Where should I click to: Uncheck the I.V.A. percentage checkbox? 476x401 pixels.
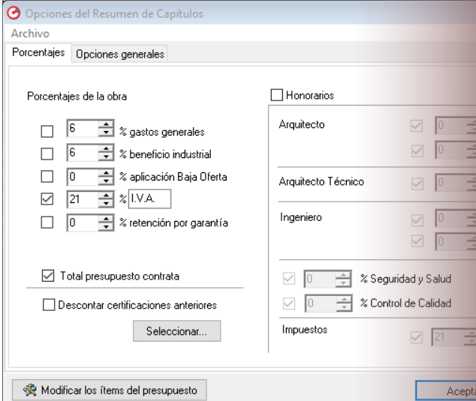[47, 199]
